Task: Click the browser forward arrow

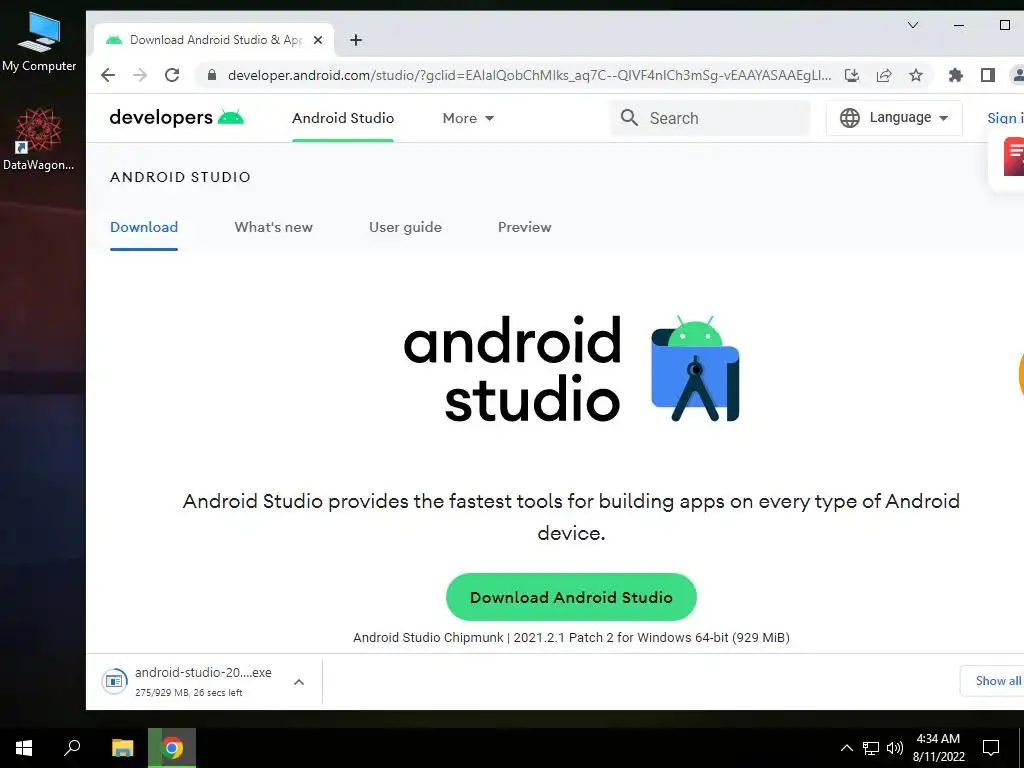Action: tap(140, 75)
